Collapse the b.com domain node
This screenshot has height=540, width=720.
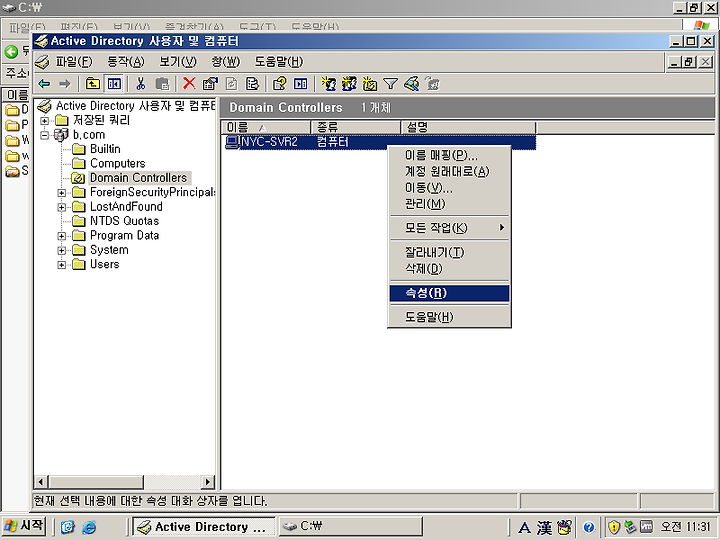(x=44, y=135)
